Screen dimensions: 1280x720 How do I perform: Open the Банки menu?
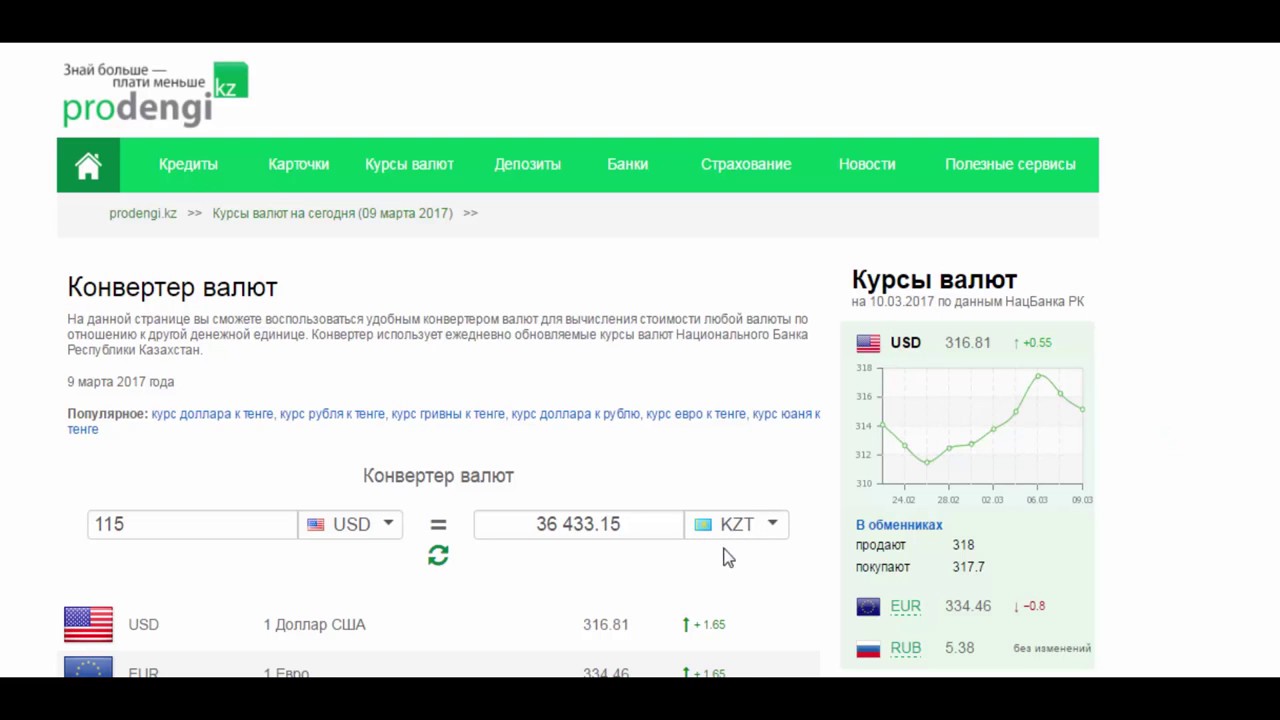point(627,164)
